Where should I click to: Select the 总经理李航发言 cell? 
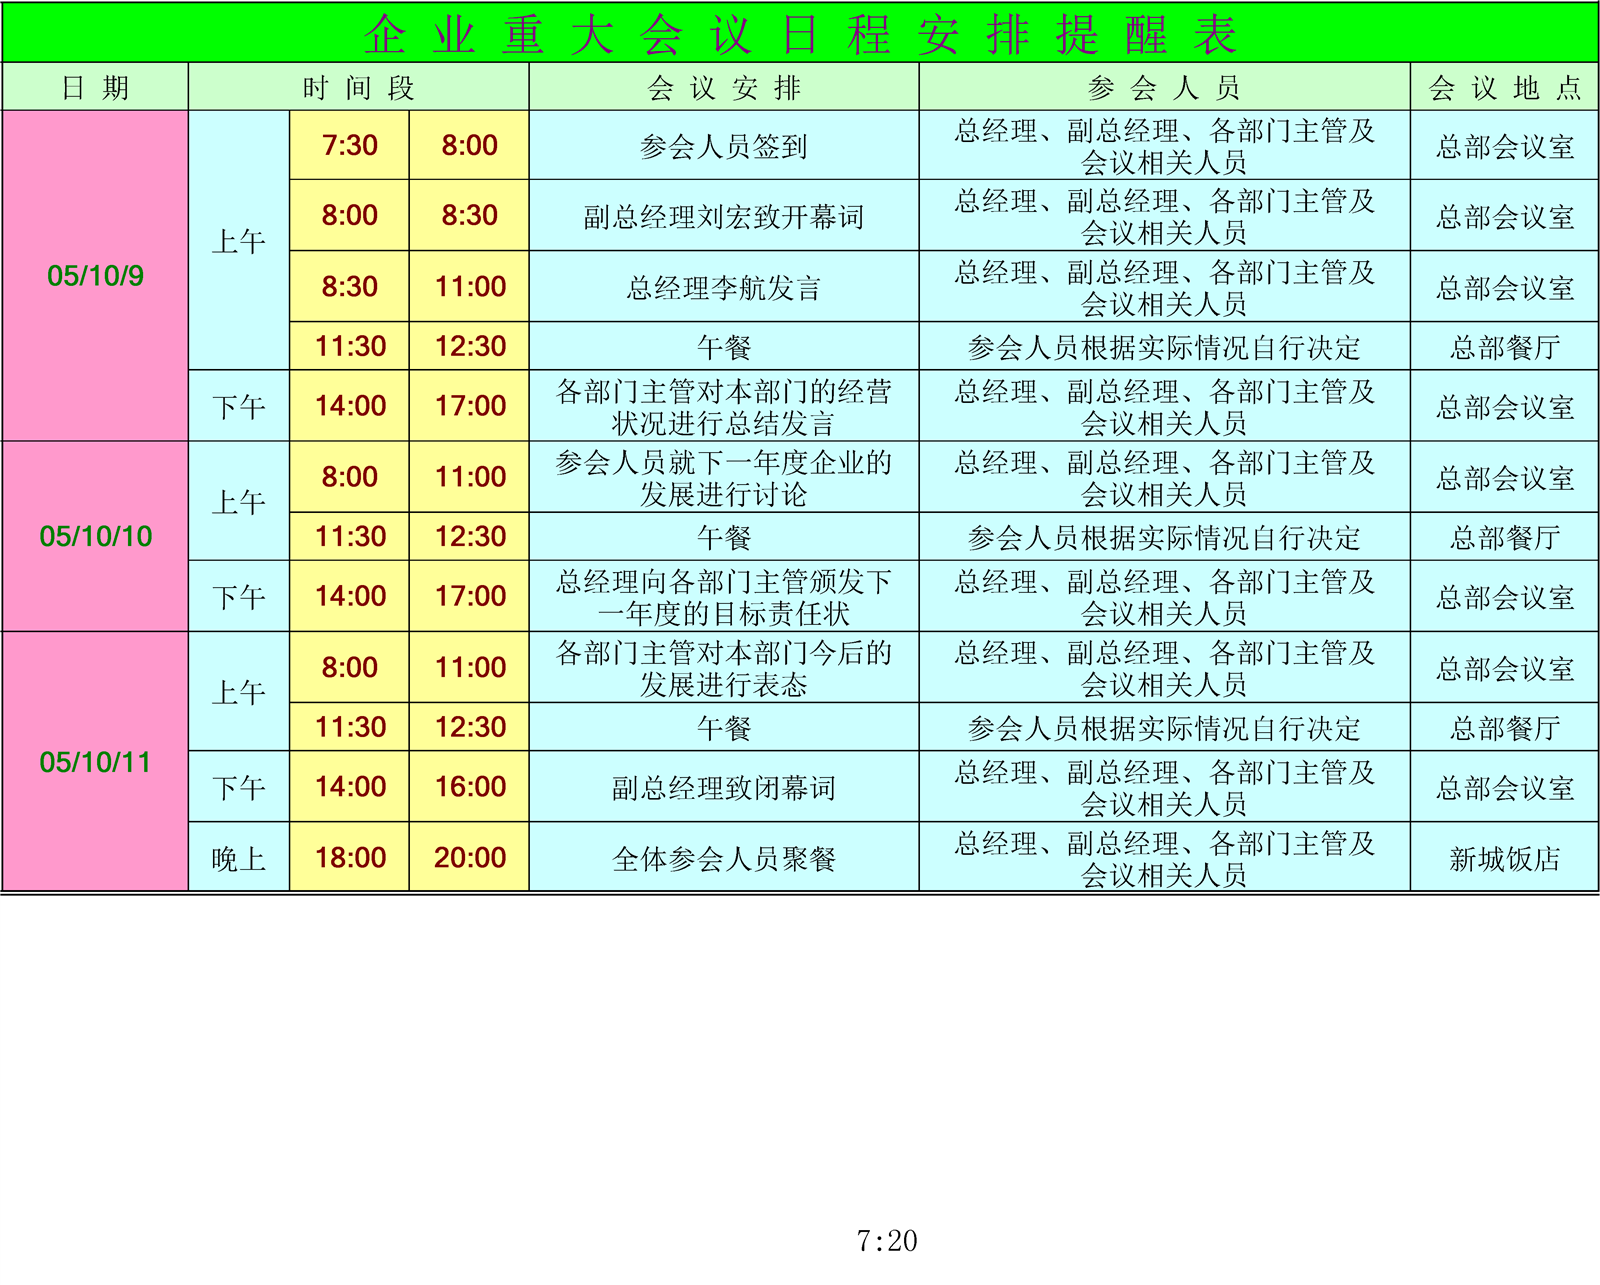click(x=723, y=287)
